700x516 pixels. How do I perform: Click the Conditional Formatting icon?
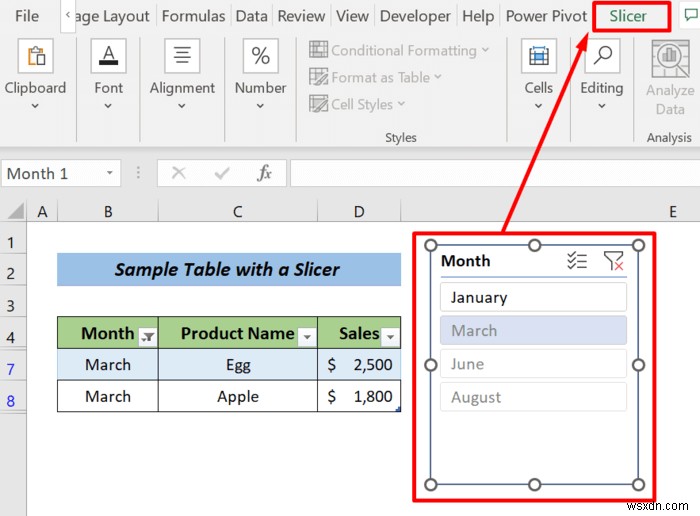coord(318,50)
